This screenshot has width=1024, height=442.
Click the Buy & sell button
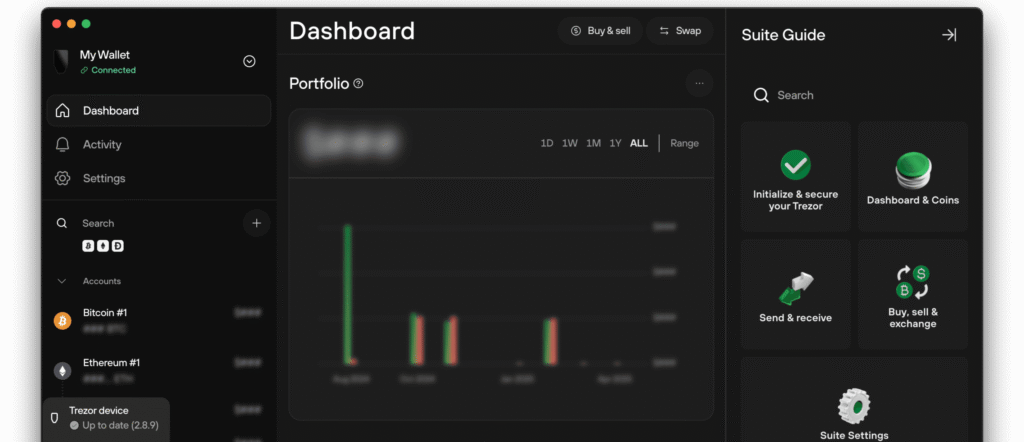[600, 31]
